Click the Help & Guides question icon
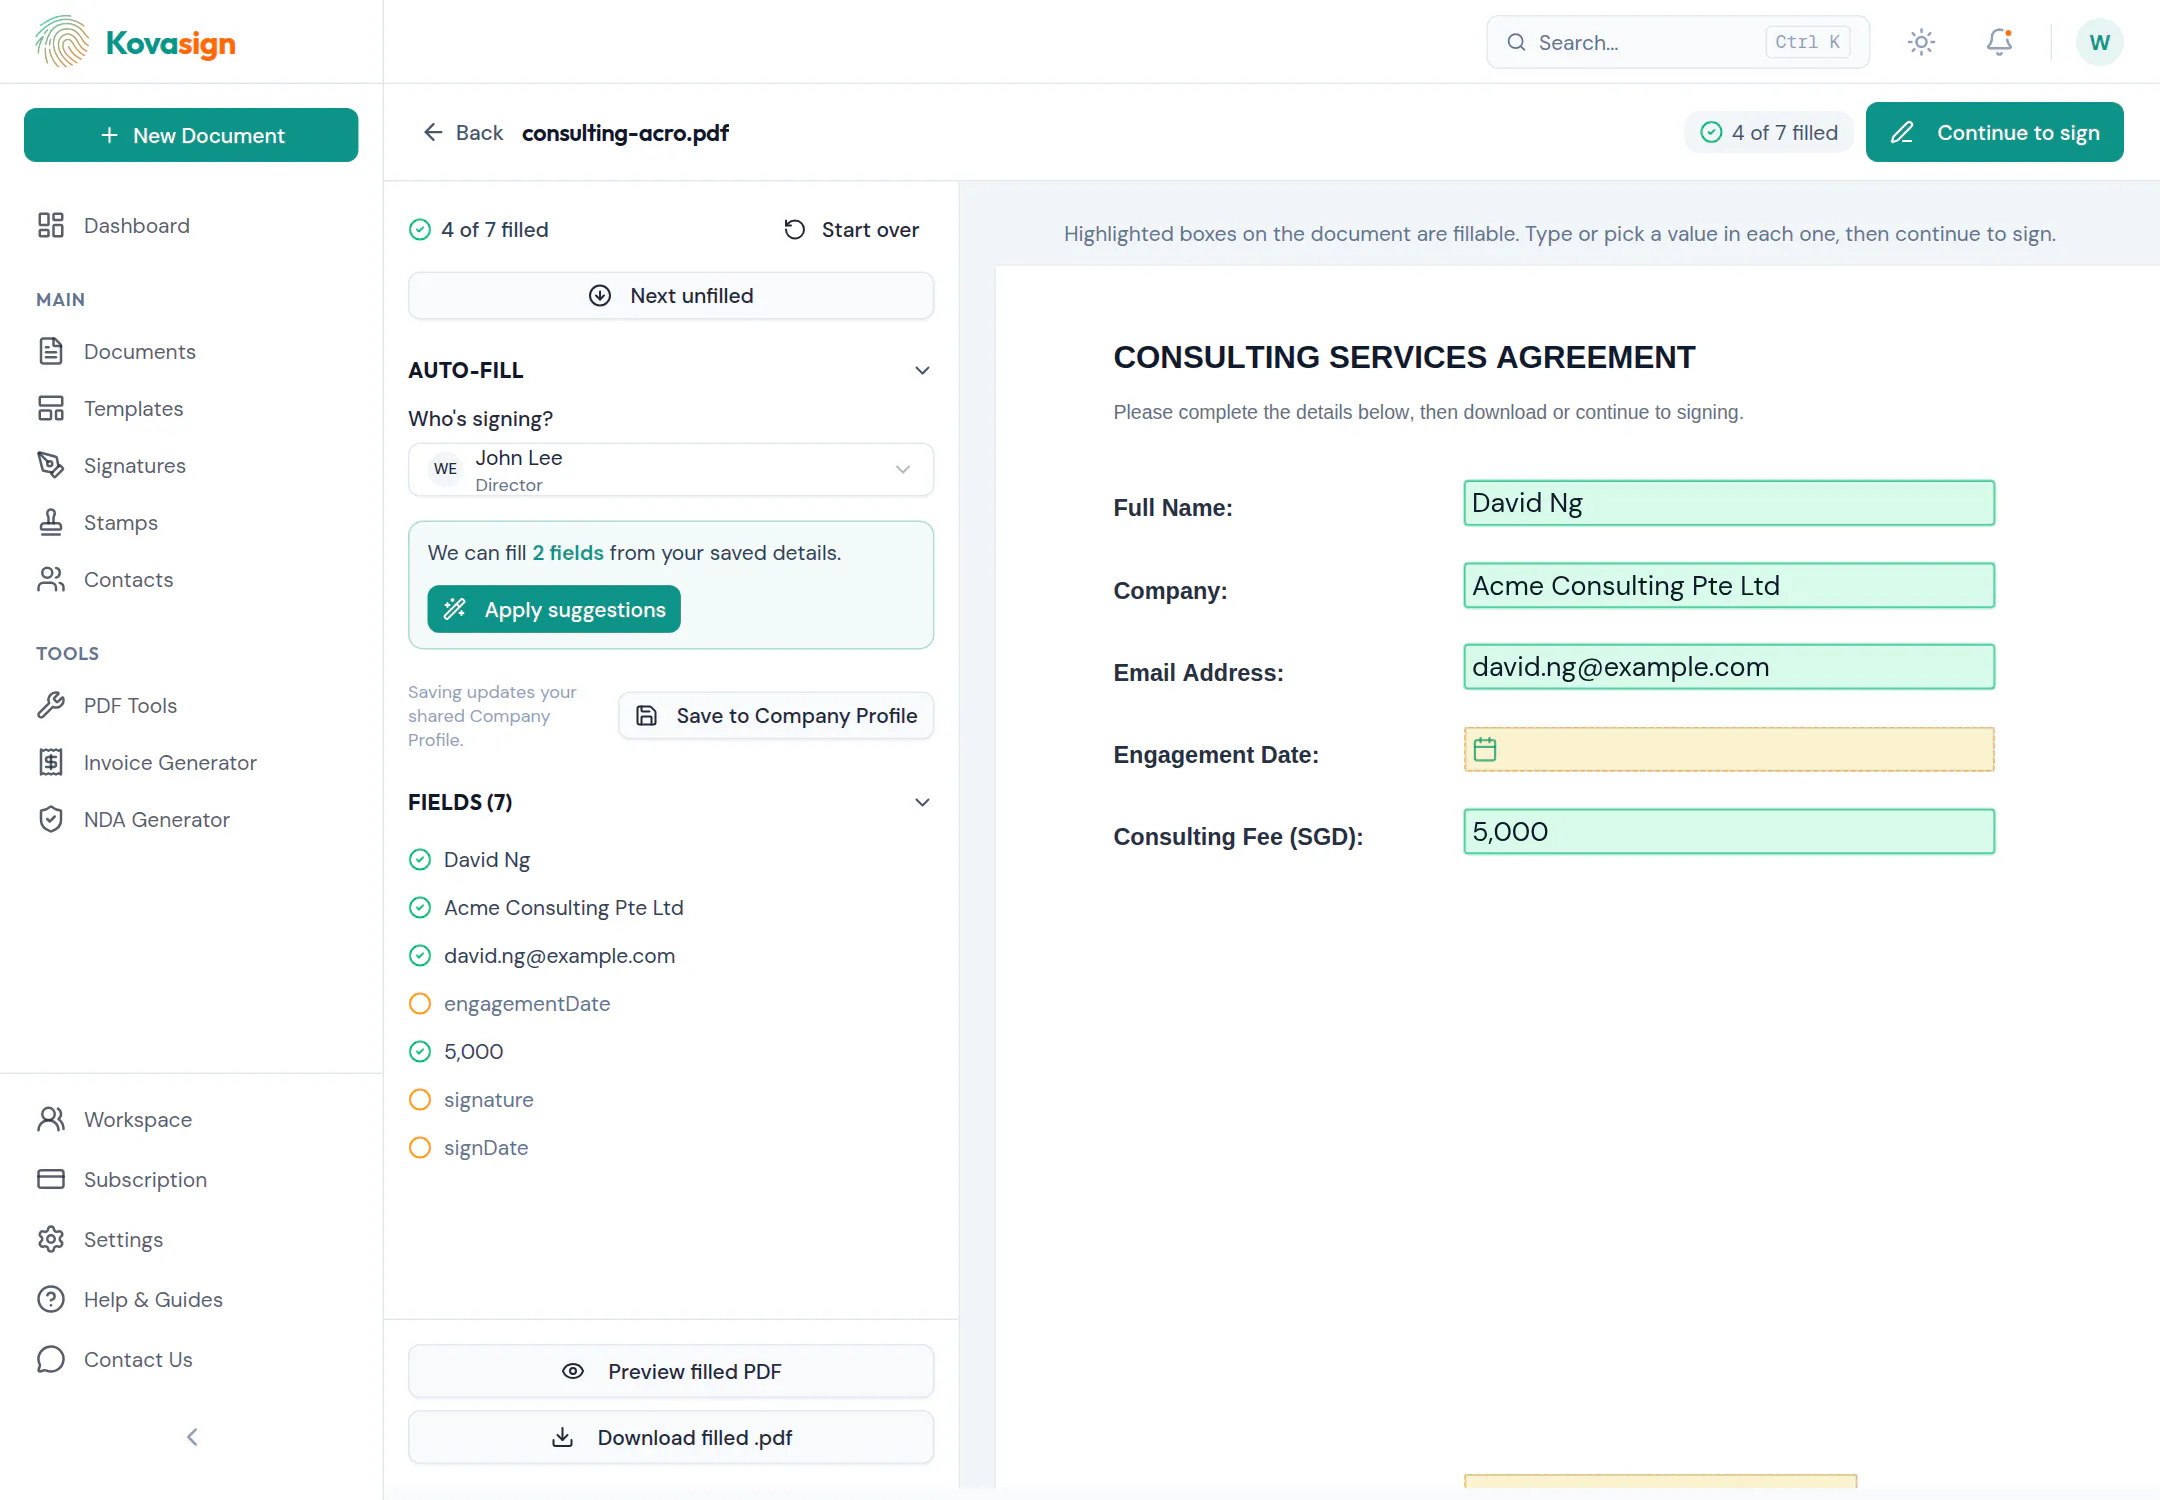 click(51, 1299)
